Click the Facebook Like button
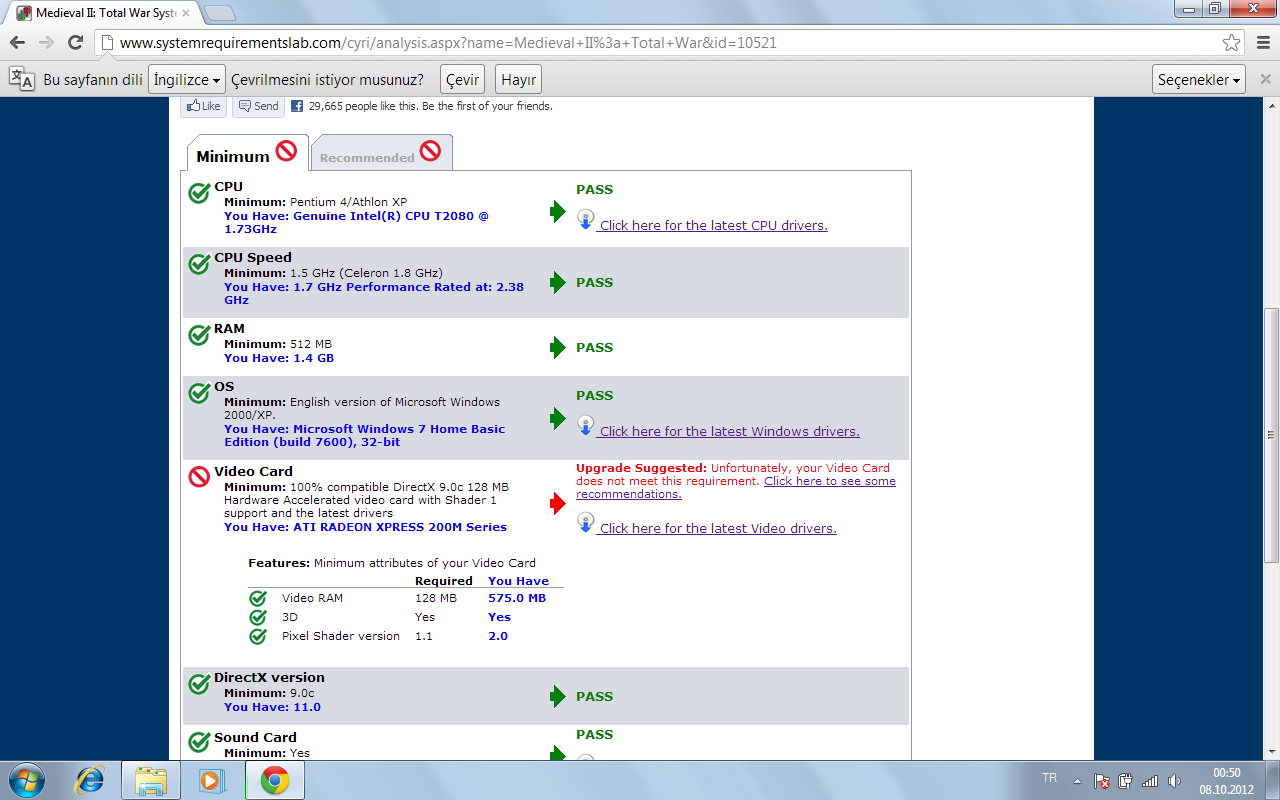This screenshot has height=800, width=1280. [203, 106]
